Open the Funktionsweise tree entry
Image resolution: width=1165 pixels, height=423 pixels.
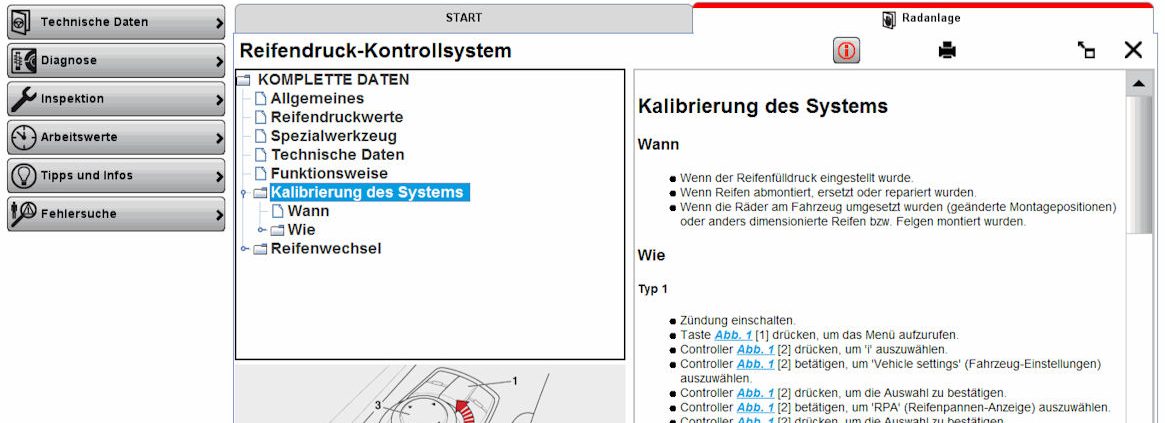point(329,173)
